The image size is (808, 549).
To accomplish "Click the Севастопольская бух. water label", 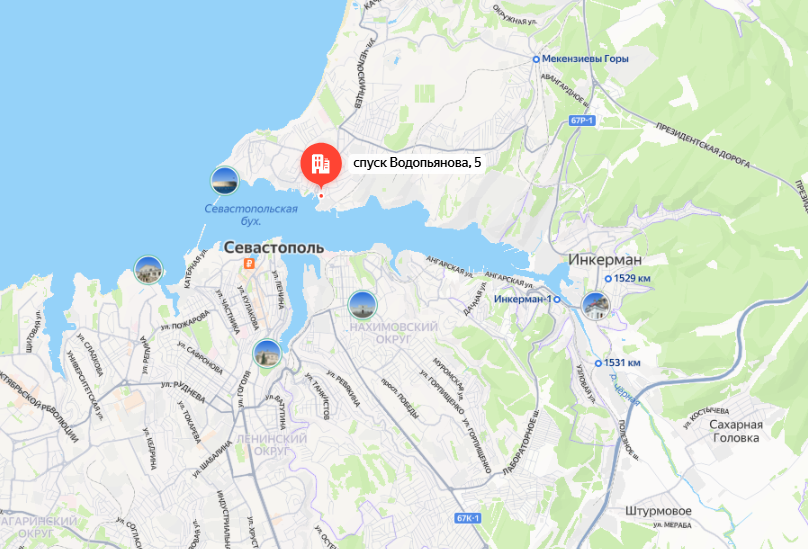I will pos(251,215).
